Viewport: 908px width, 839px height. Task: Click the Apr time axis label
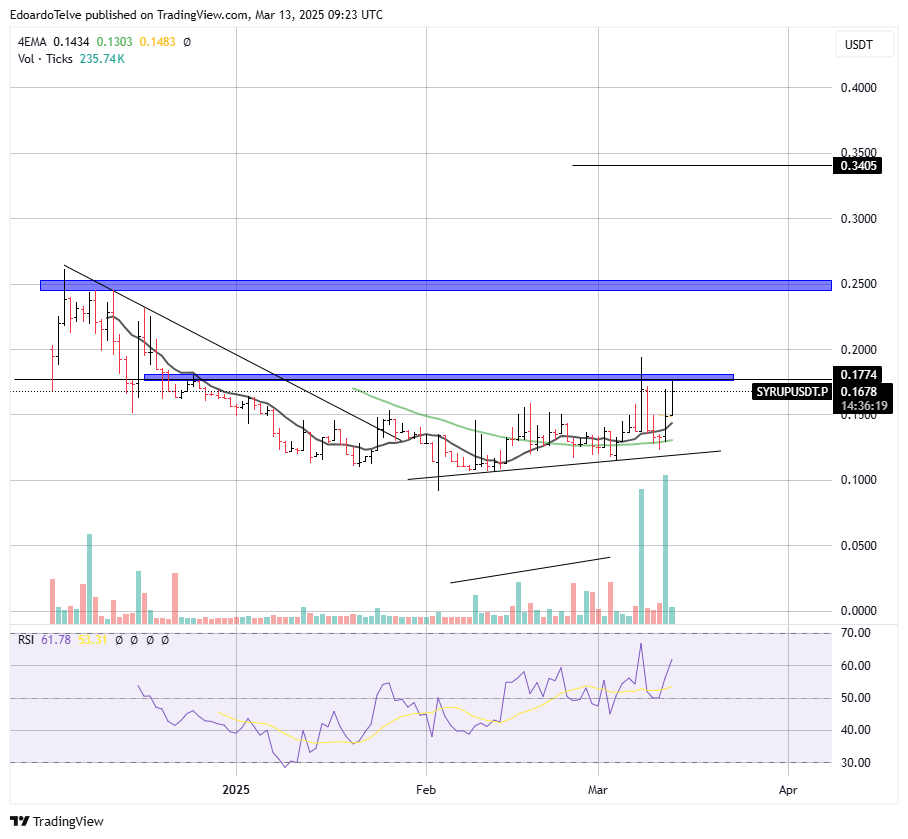tap(788, 790)
